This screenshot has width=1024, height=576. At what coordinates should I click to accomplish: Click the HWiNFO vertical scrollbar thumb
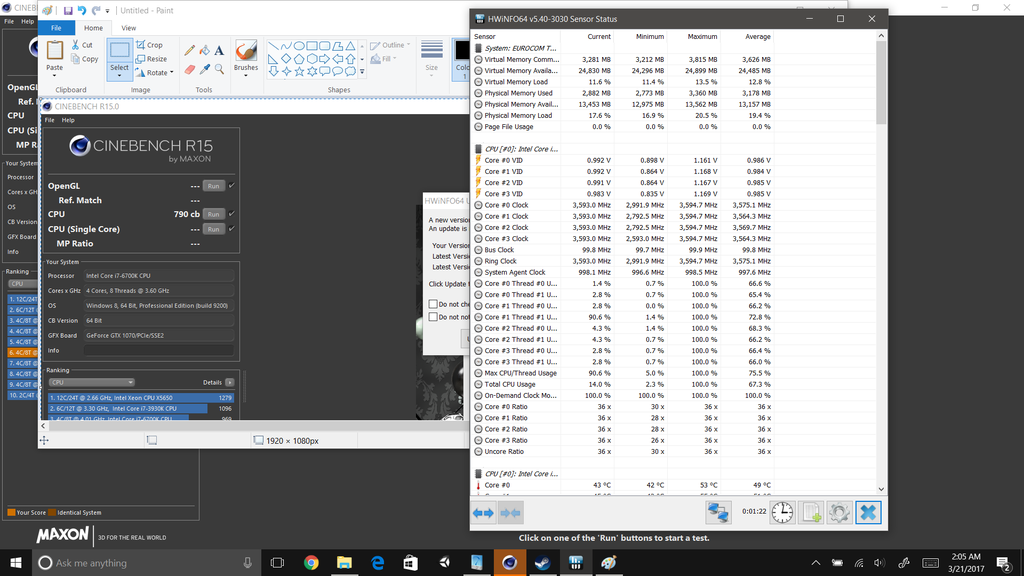[881, 82]
